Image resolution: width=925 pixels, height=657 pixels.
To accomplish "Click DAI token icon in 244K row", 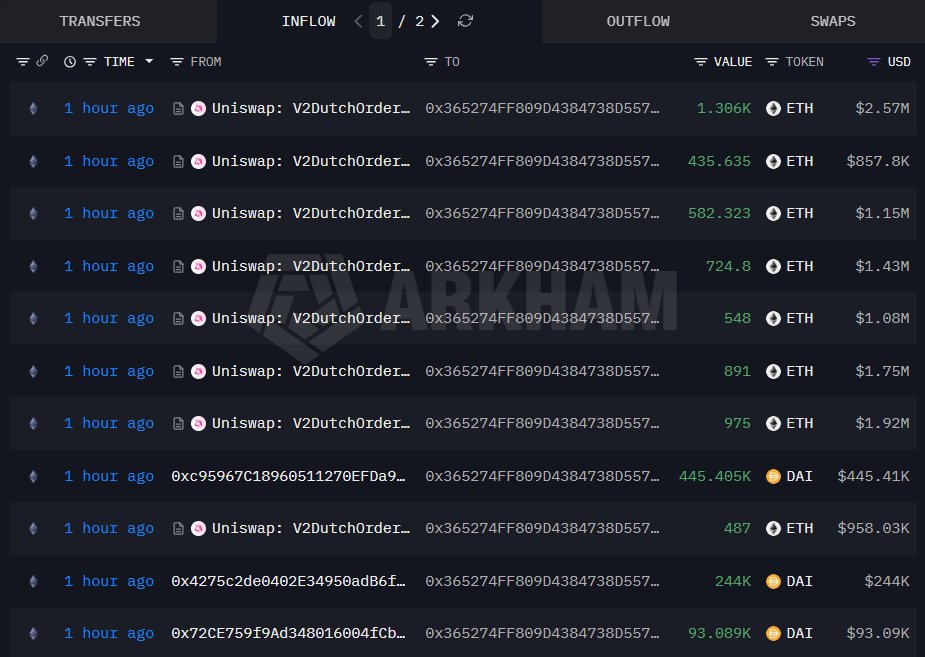I will [x=773, y=582].
